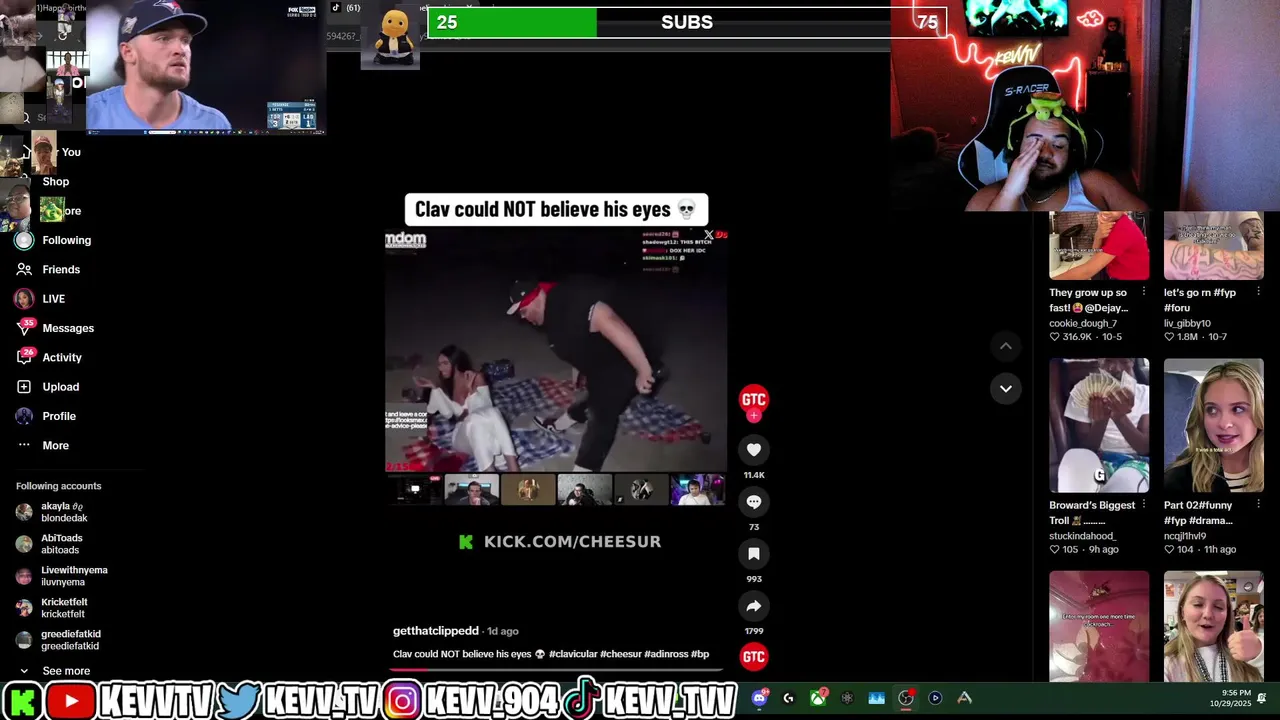Click the Upload plus icon
Viewport: 1280px width, 720px height.
coord(24,387)
